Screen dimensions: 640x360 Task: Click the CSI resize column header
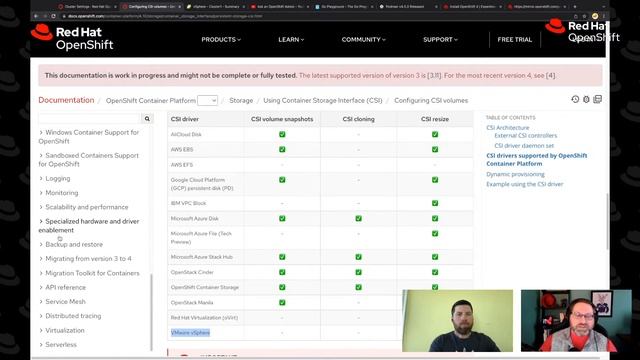pyautogui.click(x=435, y=119)
